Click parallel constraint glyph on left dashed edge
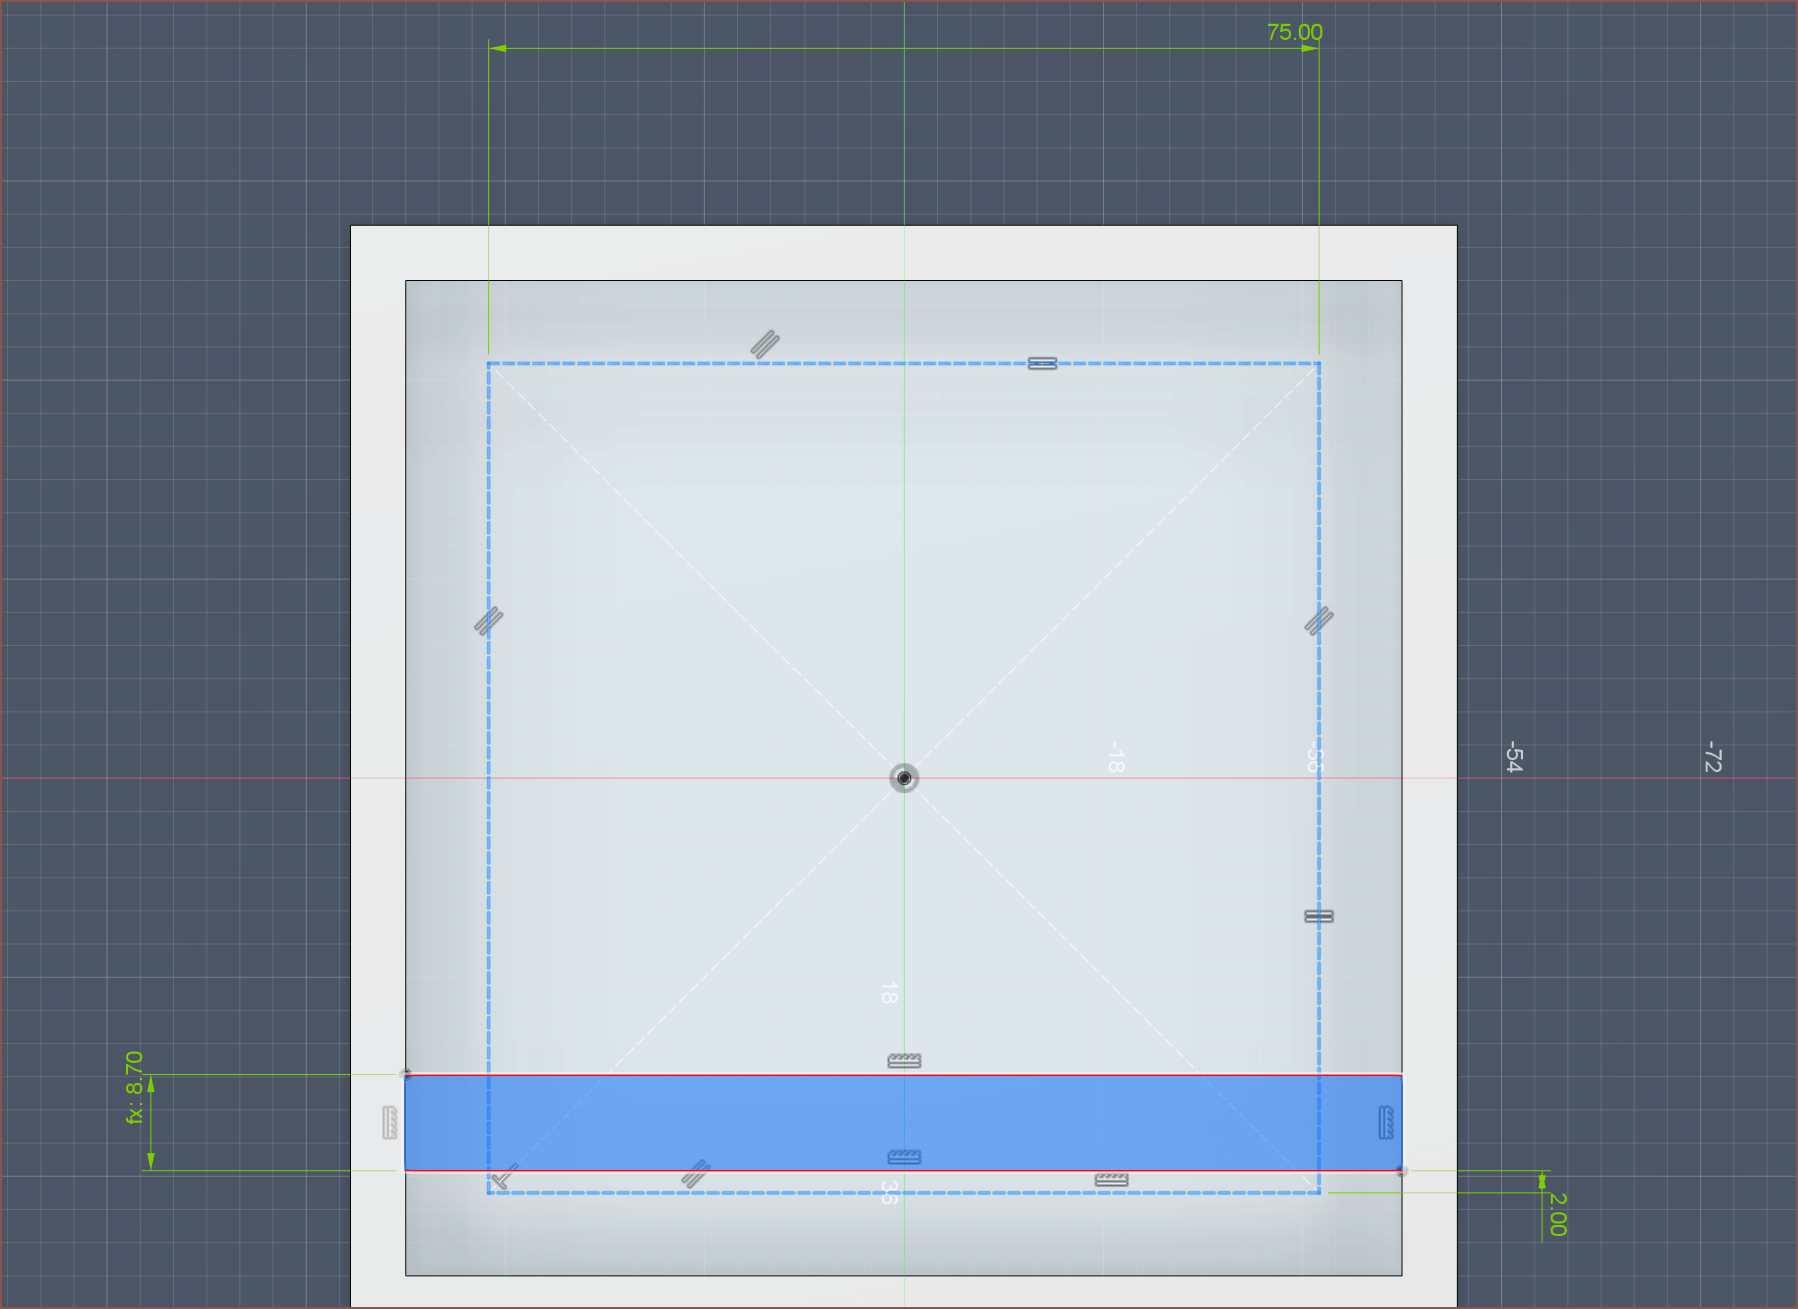The height and width of the screenshot is (1309, 1798). coord(488,621)
